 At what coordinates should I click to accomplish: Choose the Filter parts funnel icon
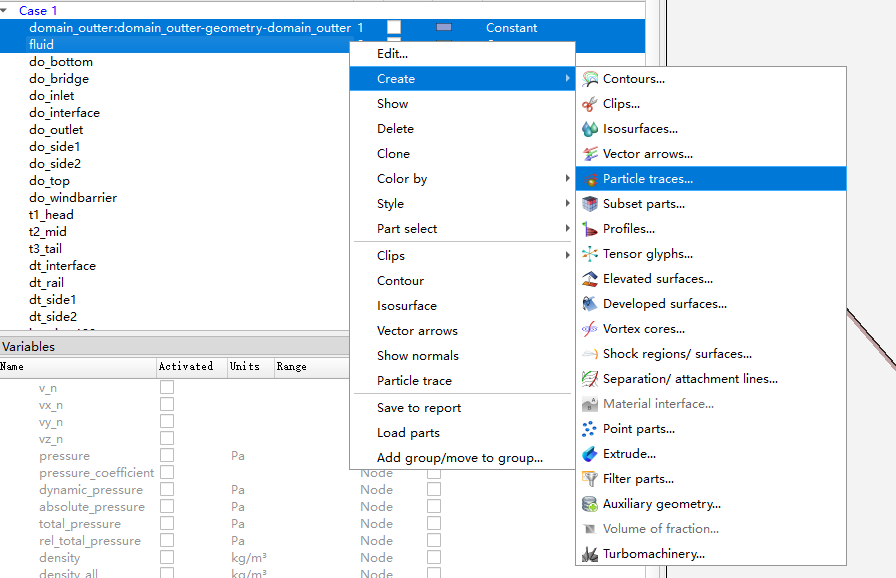590,479
